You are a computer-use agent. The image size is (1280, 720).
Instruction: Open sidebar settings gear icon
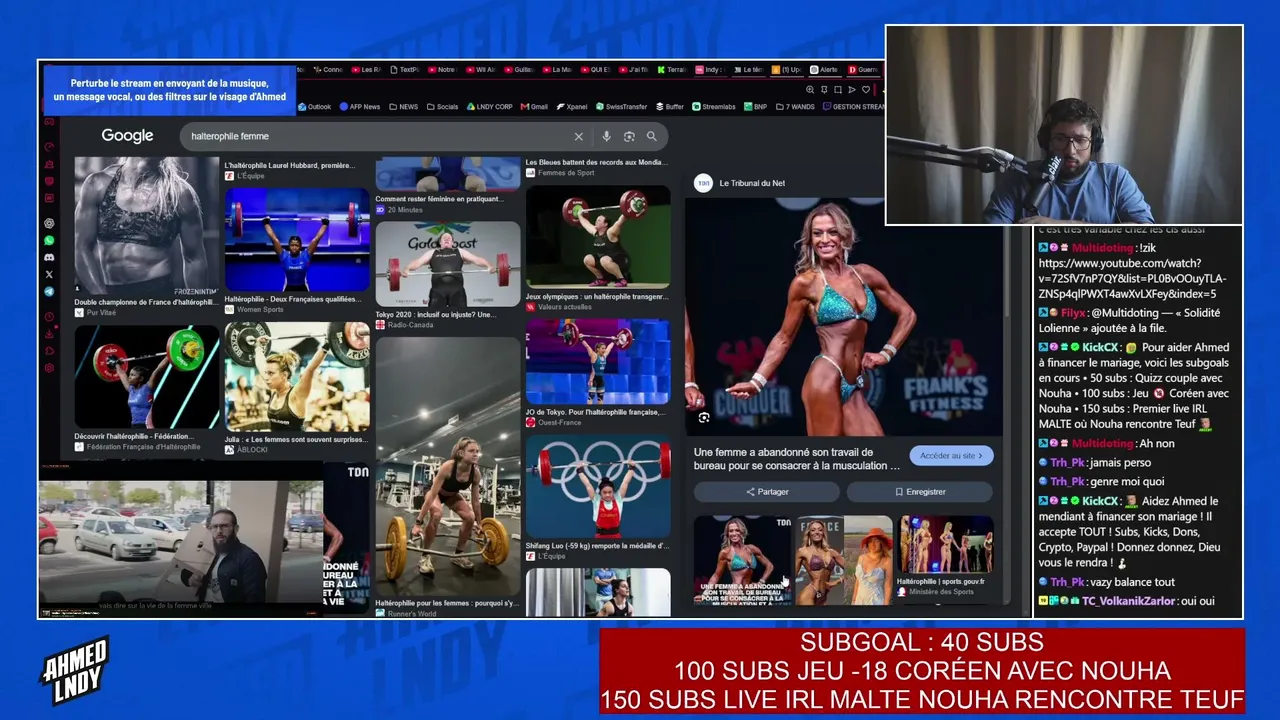(x=49, y=368)
